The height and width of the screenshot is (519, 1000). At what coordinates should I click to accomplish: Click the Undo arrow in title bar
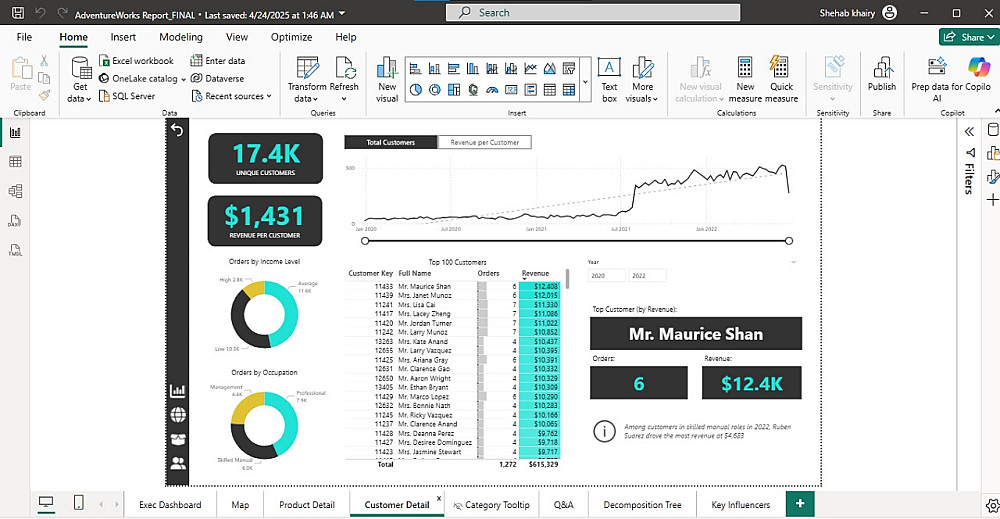[40, 13]
